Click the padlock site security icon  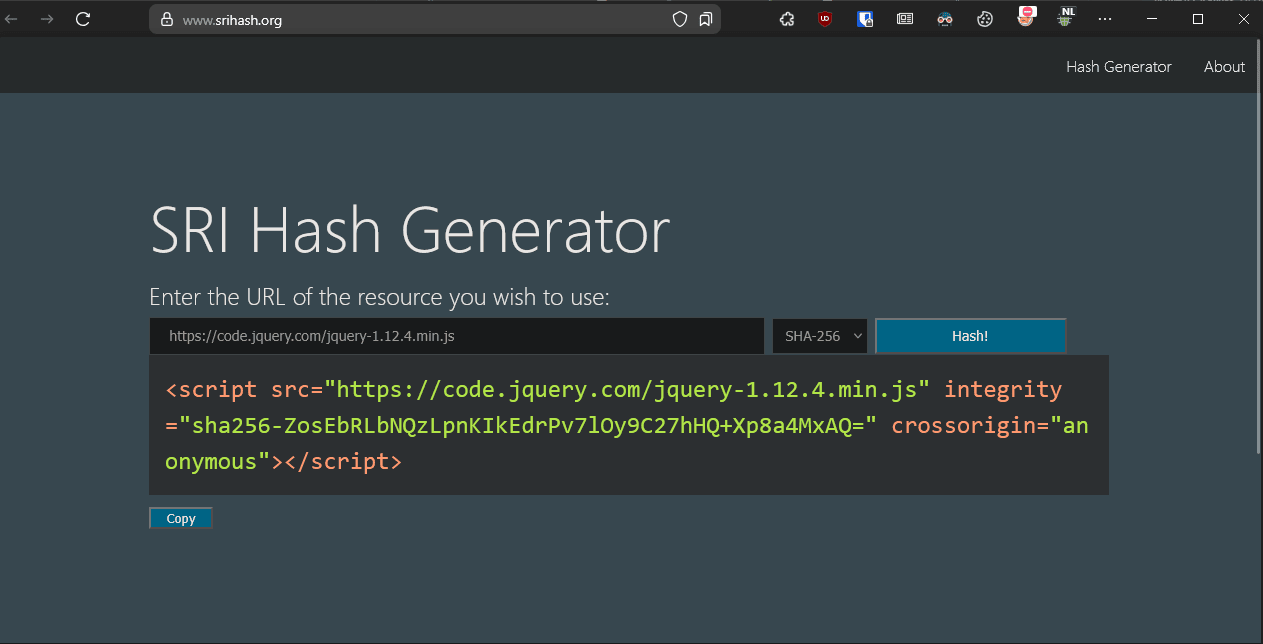[x=166, y=20]
